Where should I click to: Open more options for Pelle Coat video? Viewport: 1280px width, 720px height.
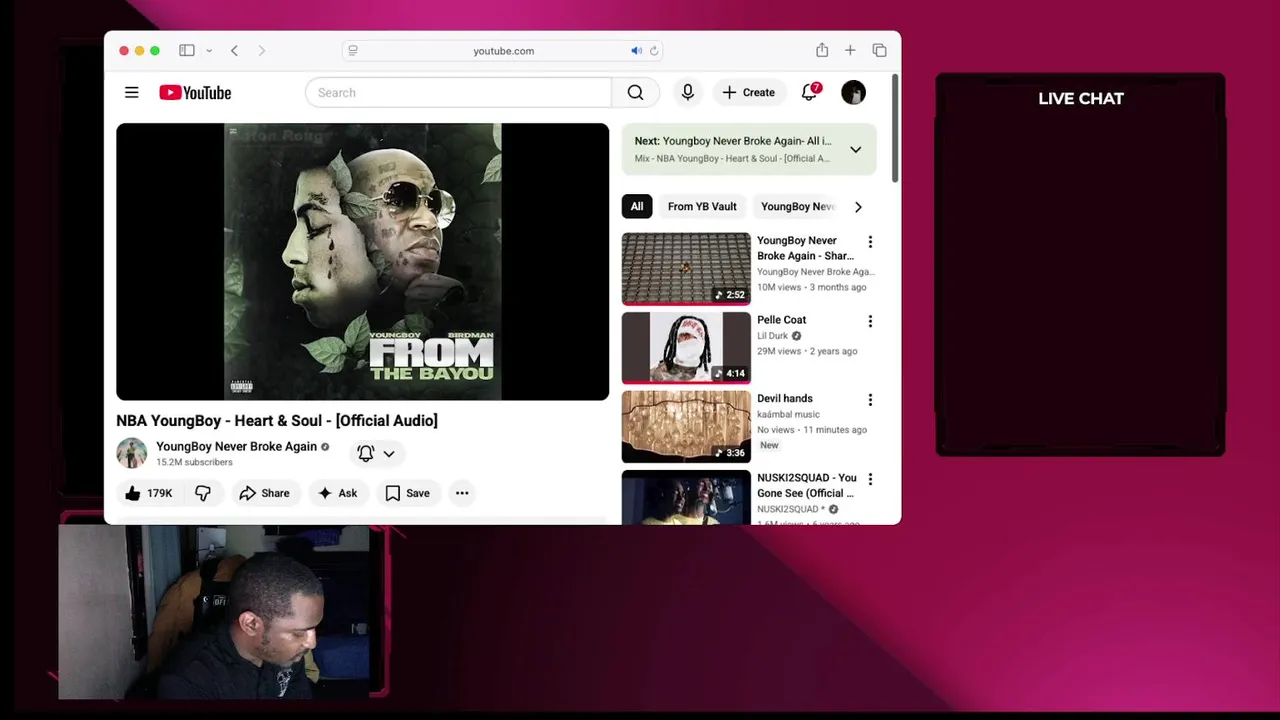point(870,321)
